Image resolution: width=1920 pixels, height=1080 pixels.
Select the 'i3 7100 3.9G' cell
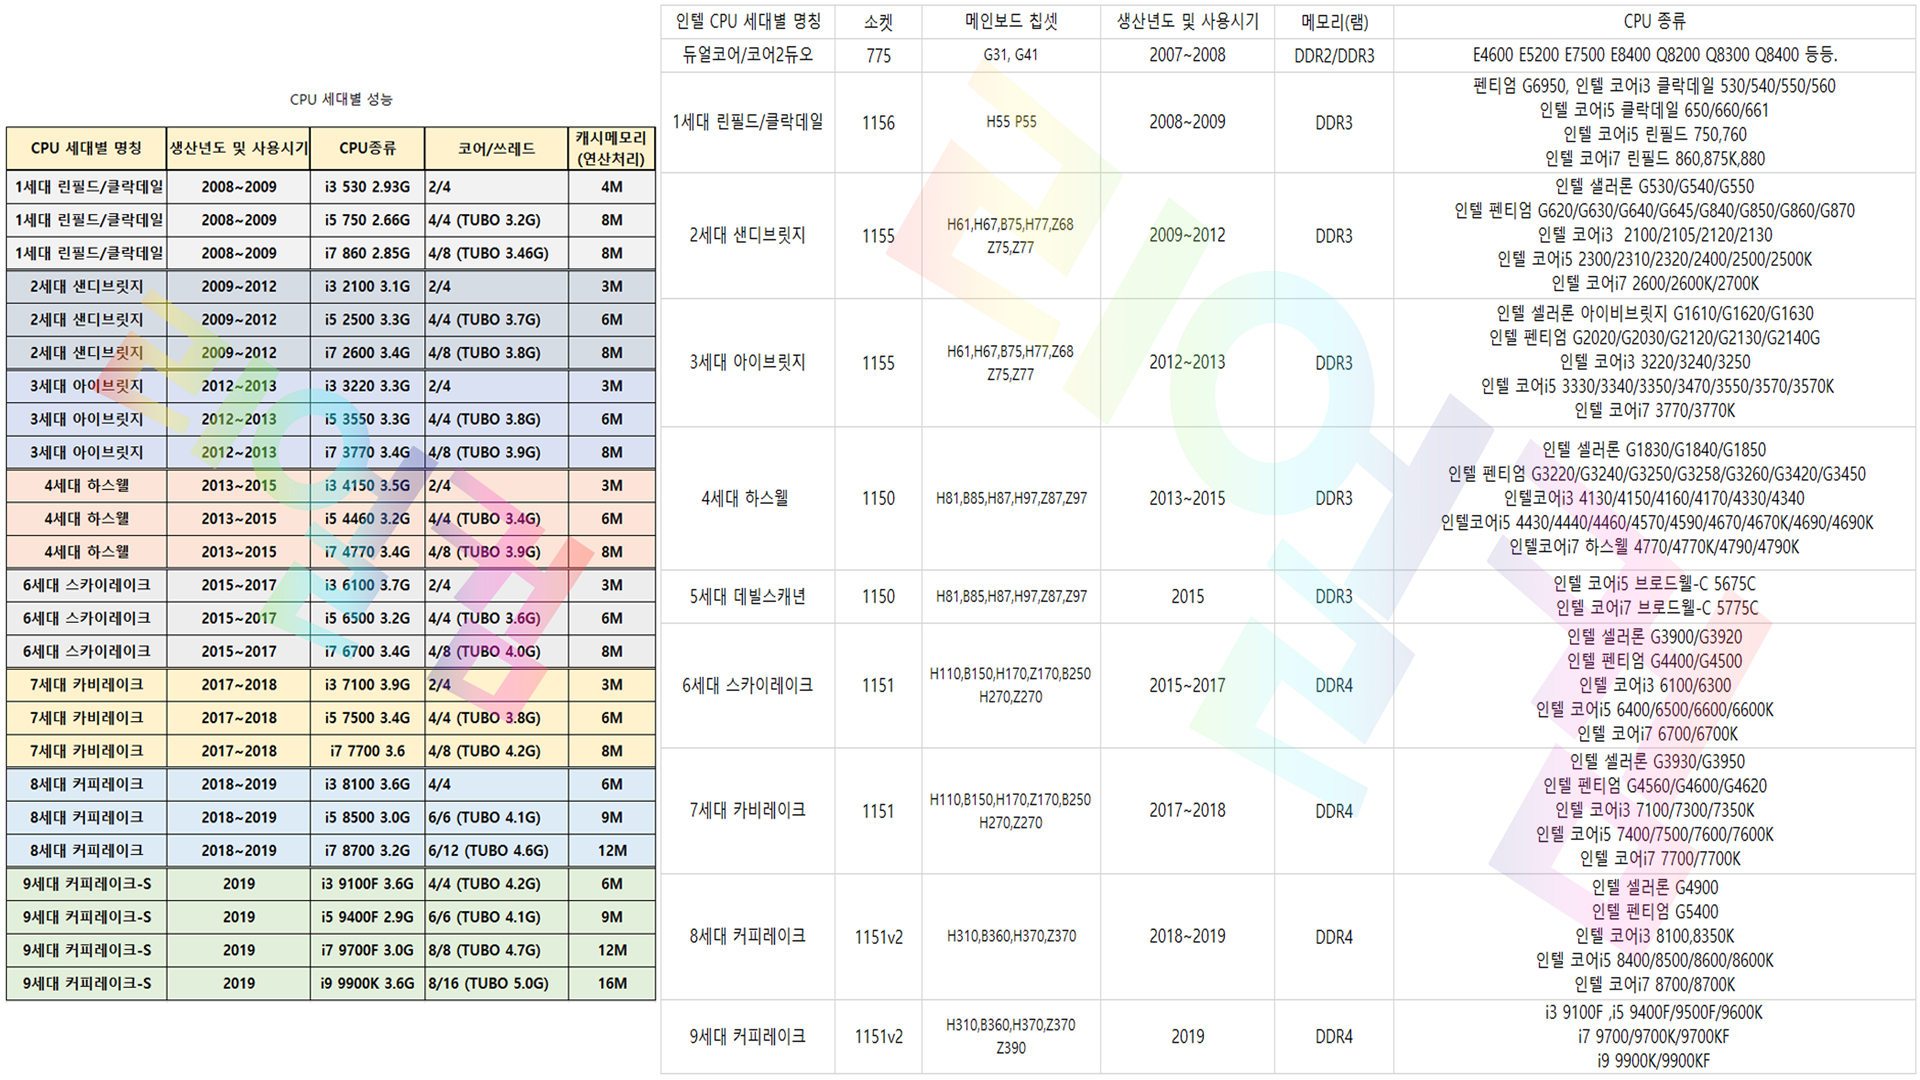367,685
